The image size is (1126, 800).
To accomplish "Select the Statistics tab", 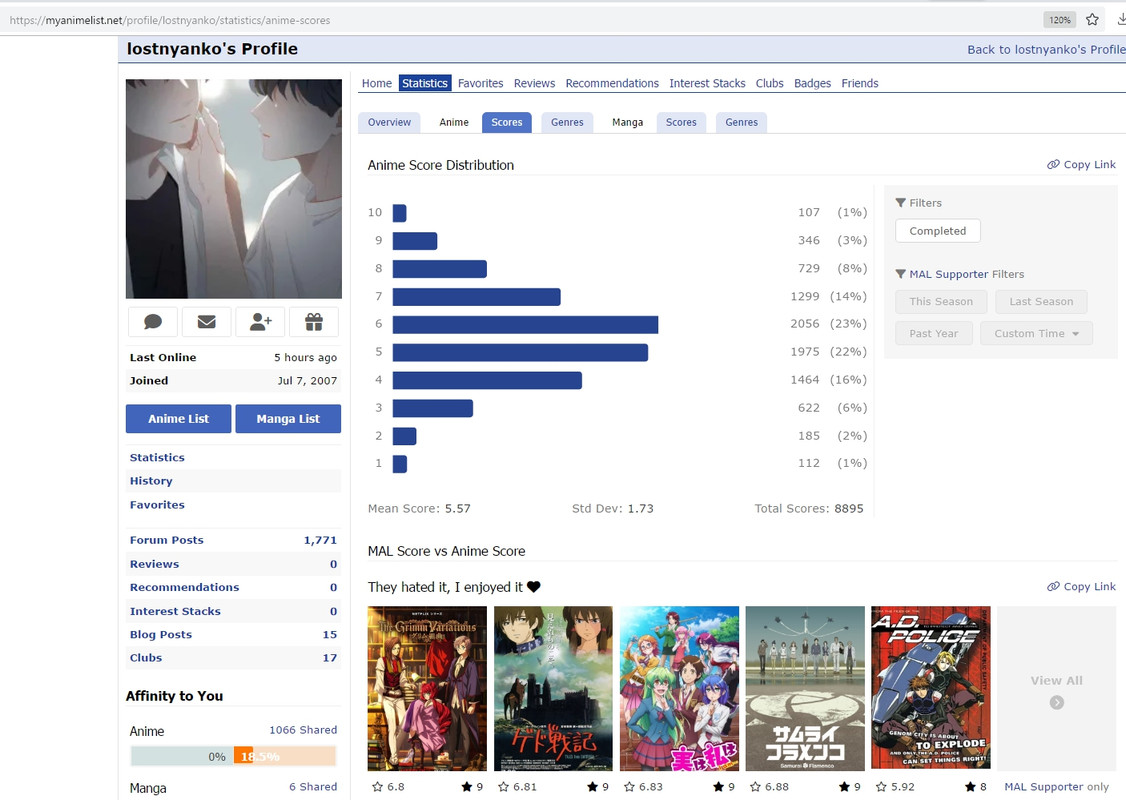I will (425, 83).
